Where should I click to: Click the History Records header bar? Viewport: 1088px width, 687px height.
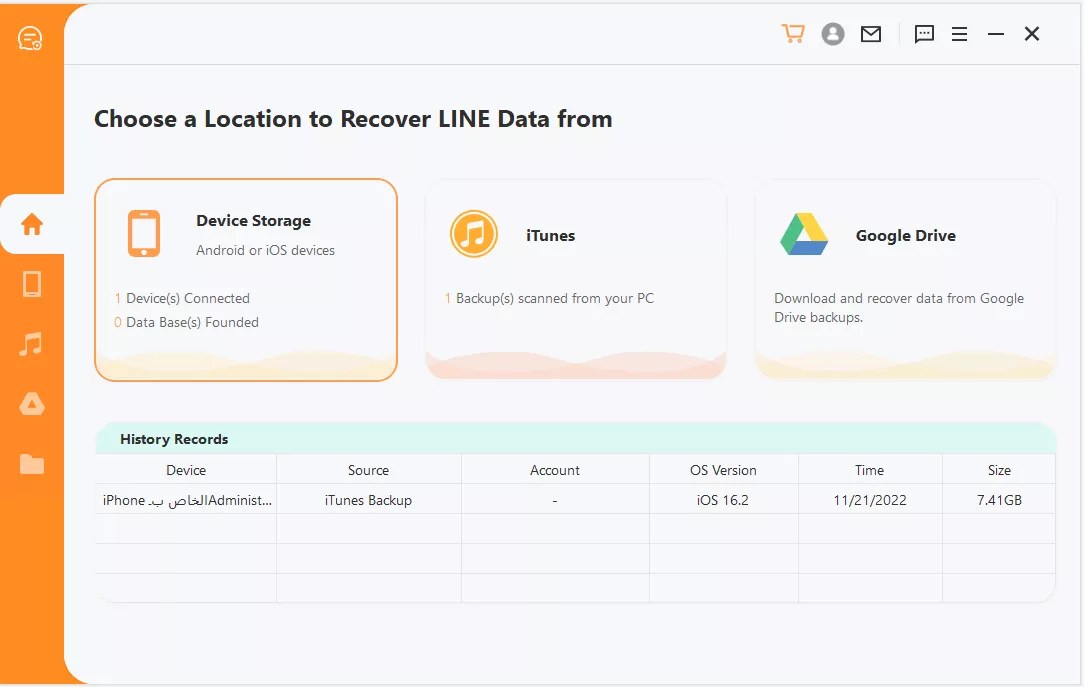pyautogui.click(x=575, y=439)
